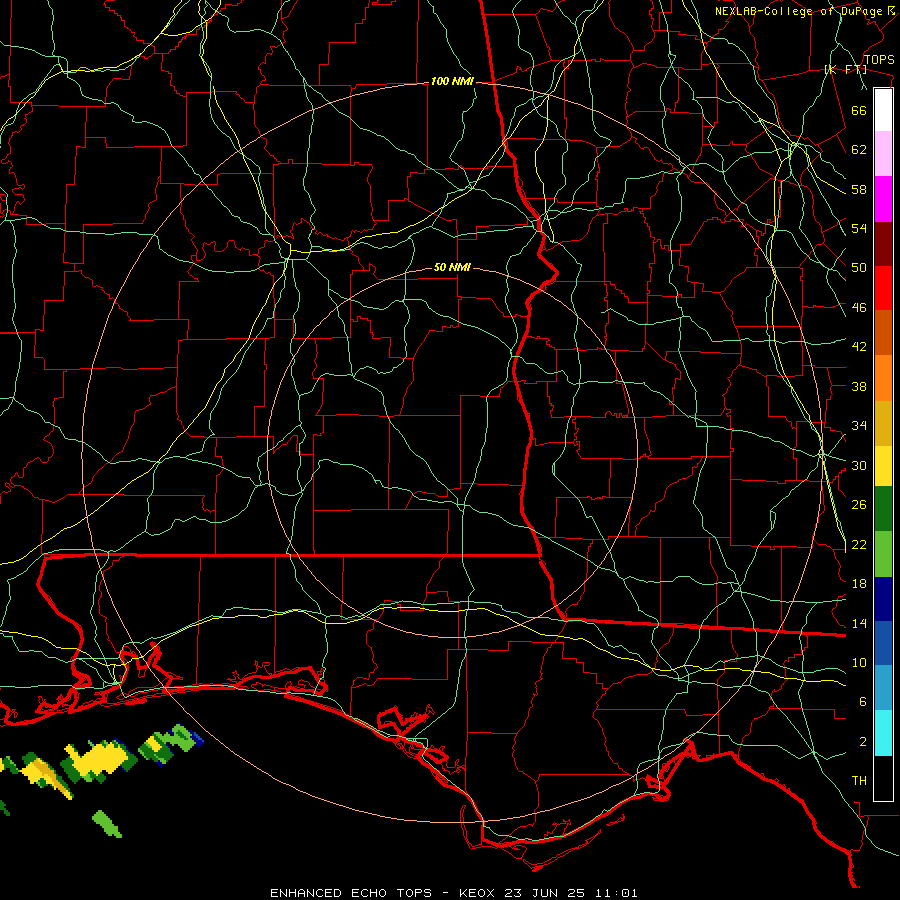
Task: Click the '[K FT]' units label
Action: tap(845, 69)
